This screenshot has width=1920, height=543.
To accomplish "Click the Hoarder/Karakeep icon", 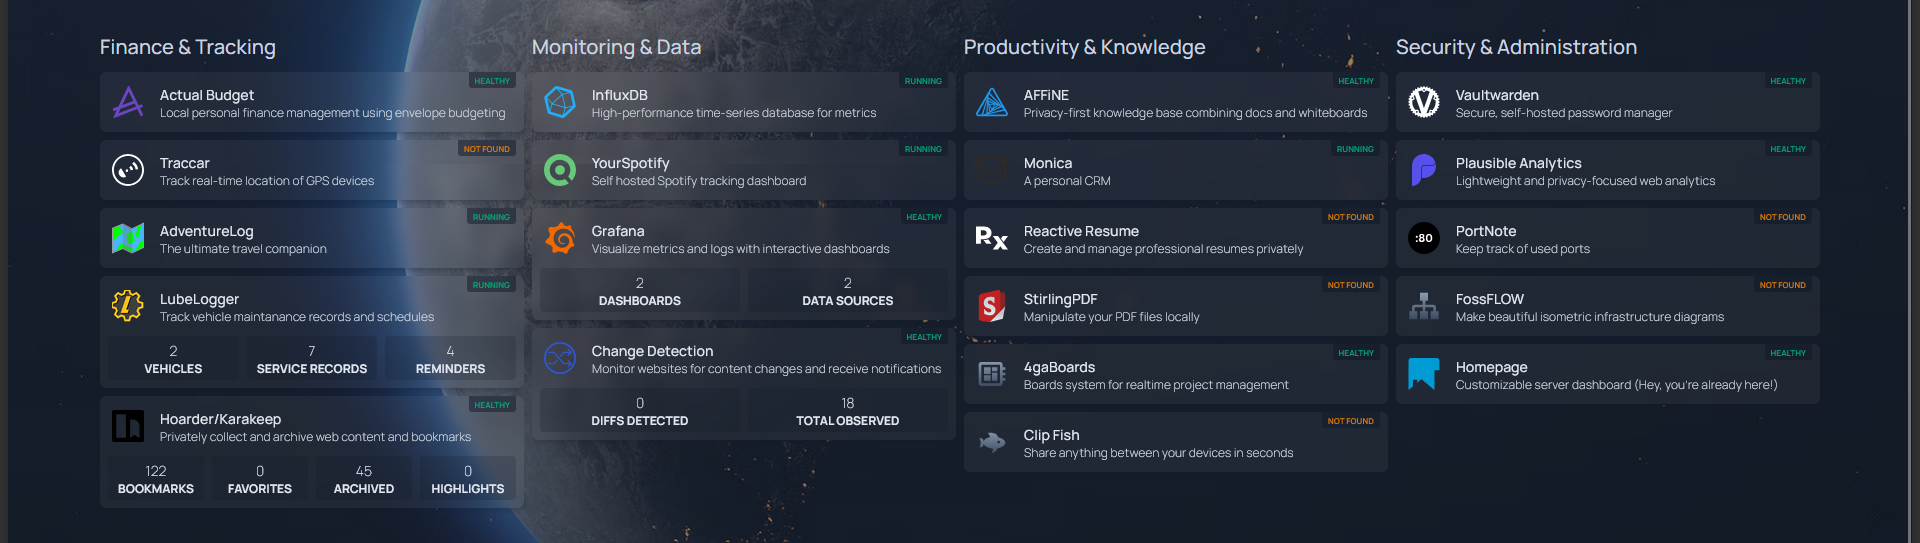I will point(128,426).
